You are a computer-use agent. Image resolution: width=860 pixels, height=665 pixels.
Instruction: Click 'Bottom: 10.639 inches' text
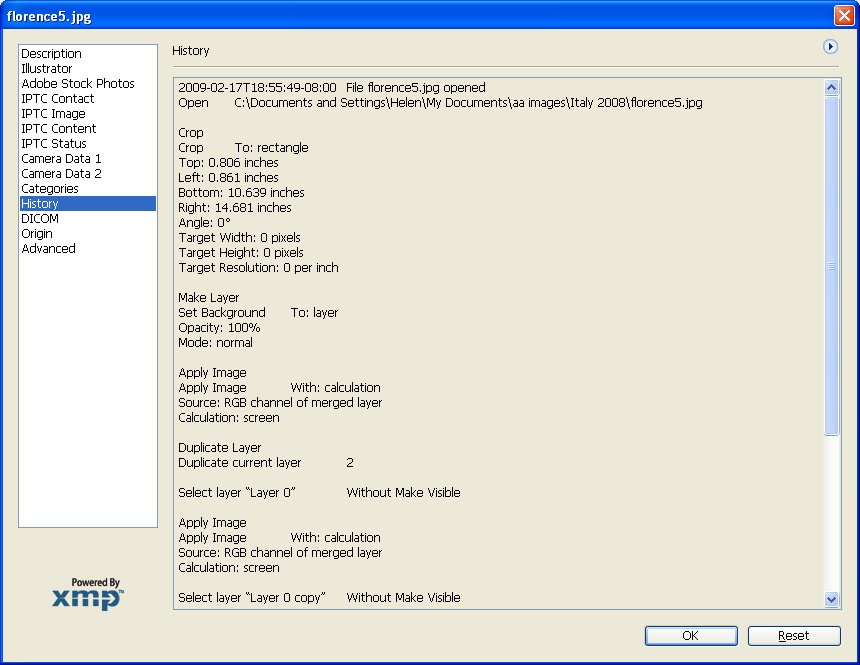click(x=241, y=193)
